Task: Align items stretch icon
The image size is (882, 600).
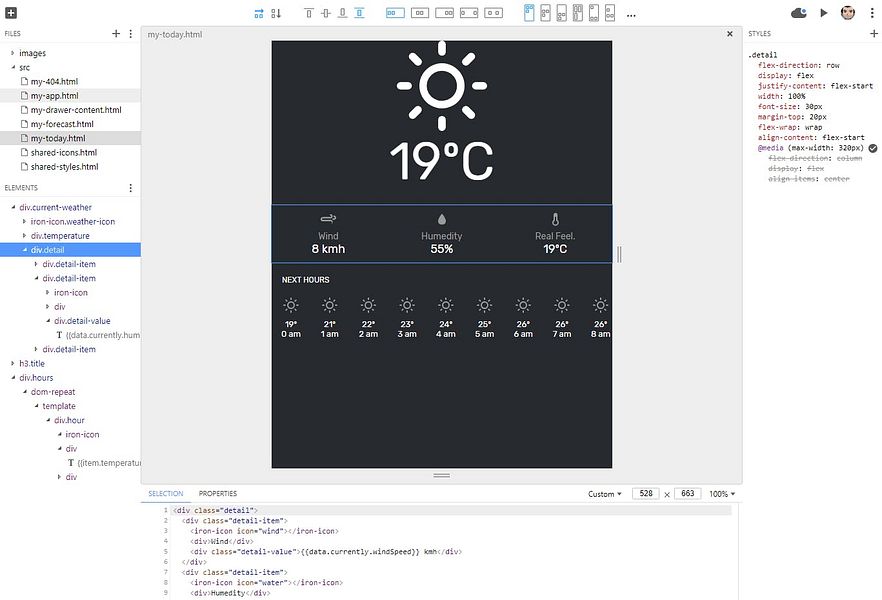Action: (359, 13)
